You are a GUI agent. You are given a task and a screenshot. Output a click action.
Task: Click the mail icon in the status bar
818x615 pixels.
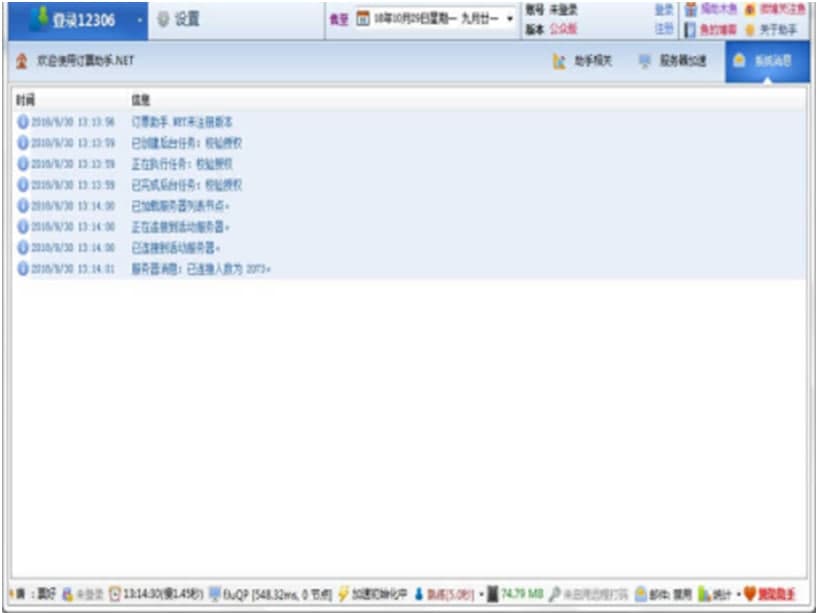tap(641, 594)
